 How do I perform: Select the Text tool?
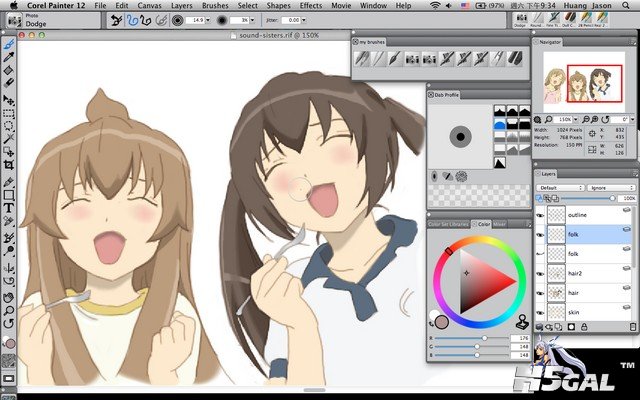tap(9, 208)
